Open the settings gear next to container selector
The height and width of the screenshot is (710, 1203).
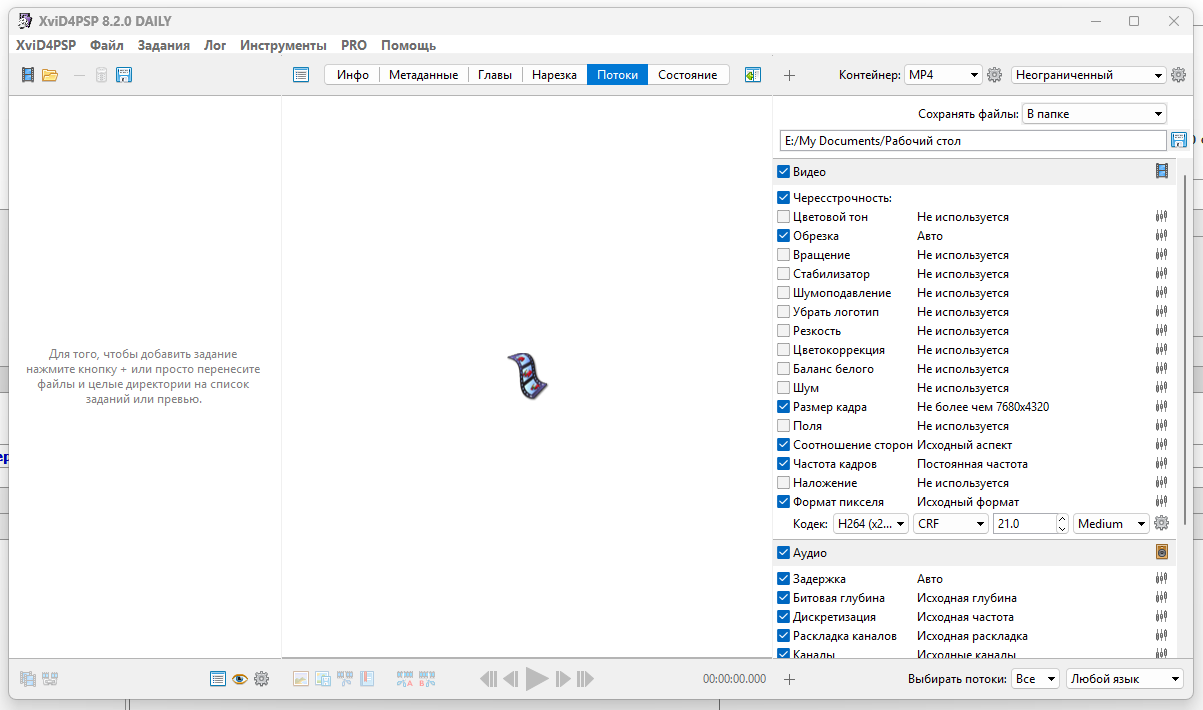pyautogui.click(x=994, y=74)
